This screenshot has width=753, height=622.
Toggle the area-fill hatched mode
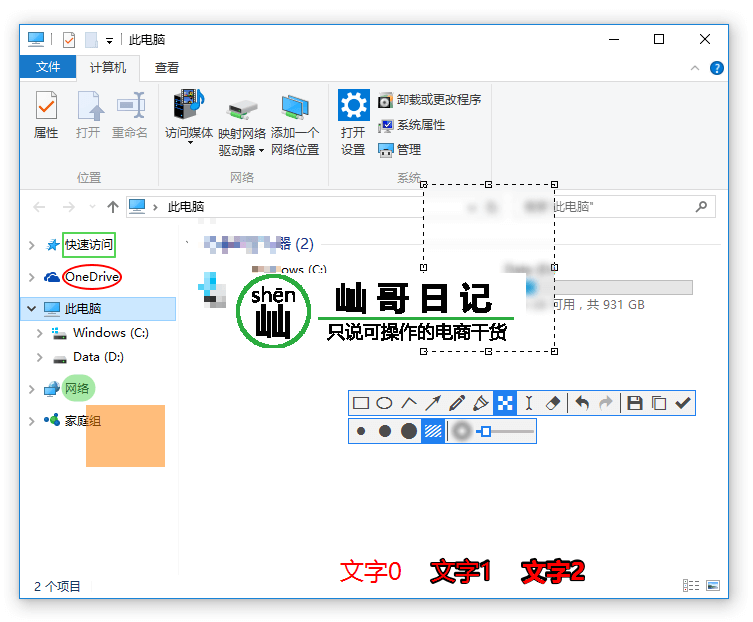click(433, 431)
